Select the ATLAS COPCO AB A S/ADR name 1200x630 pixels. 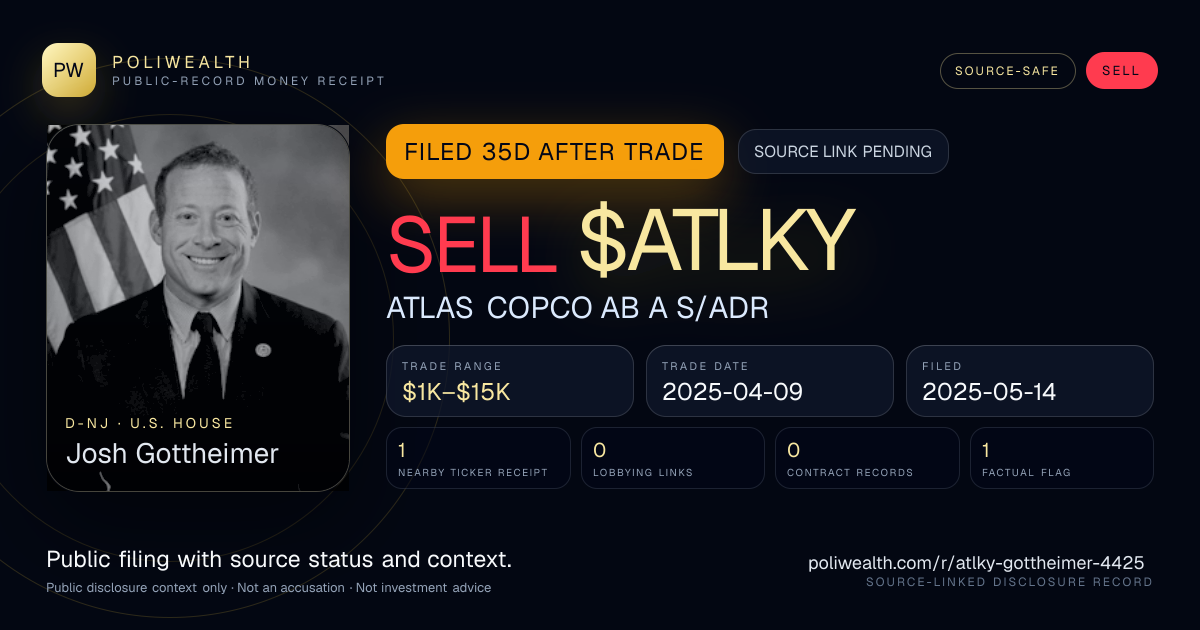pos(577,308)
